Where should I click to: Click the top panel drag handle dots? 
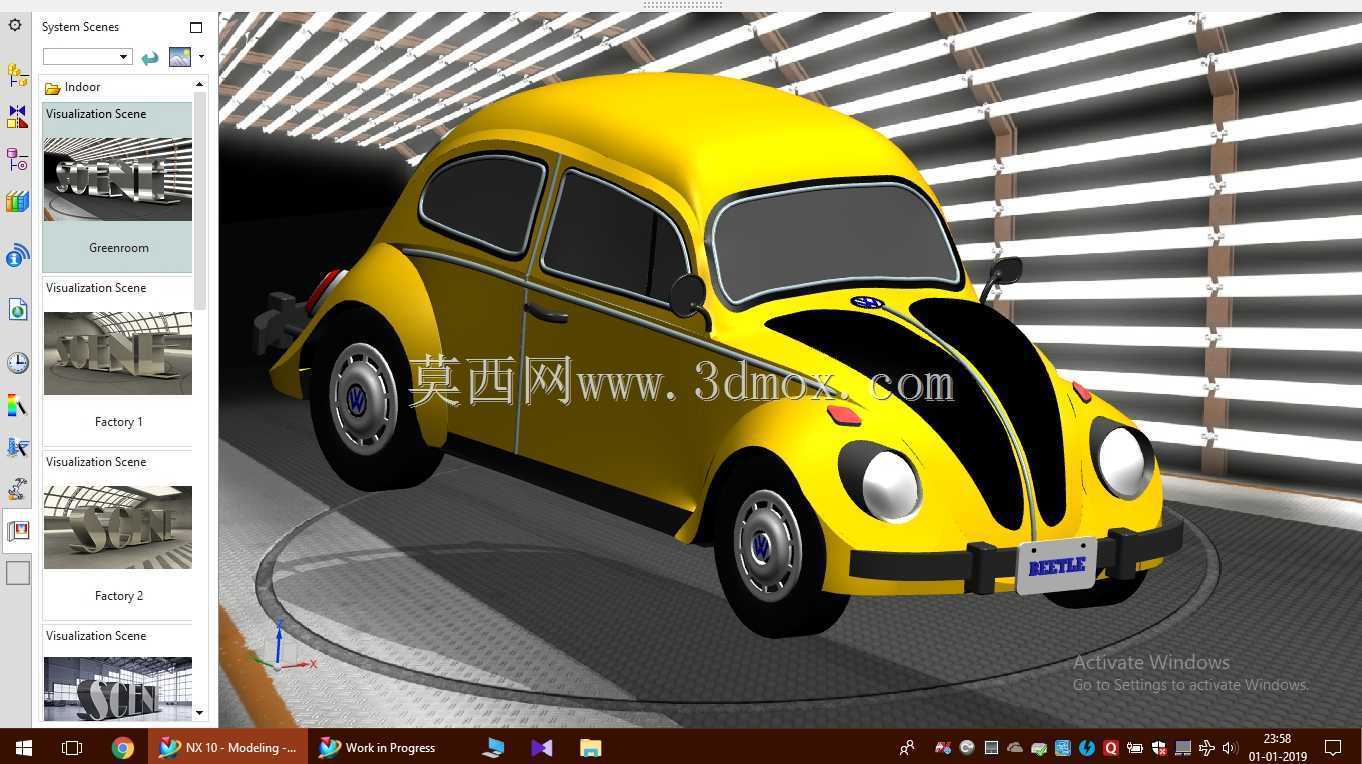pyautogui.click(x=681, y=5)
